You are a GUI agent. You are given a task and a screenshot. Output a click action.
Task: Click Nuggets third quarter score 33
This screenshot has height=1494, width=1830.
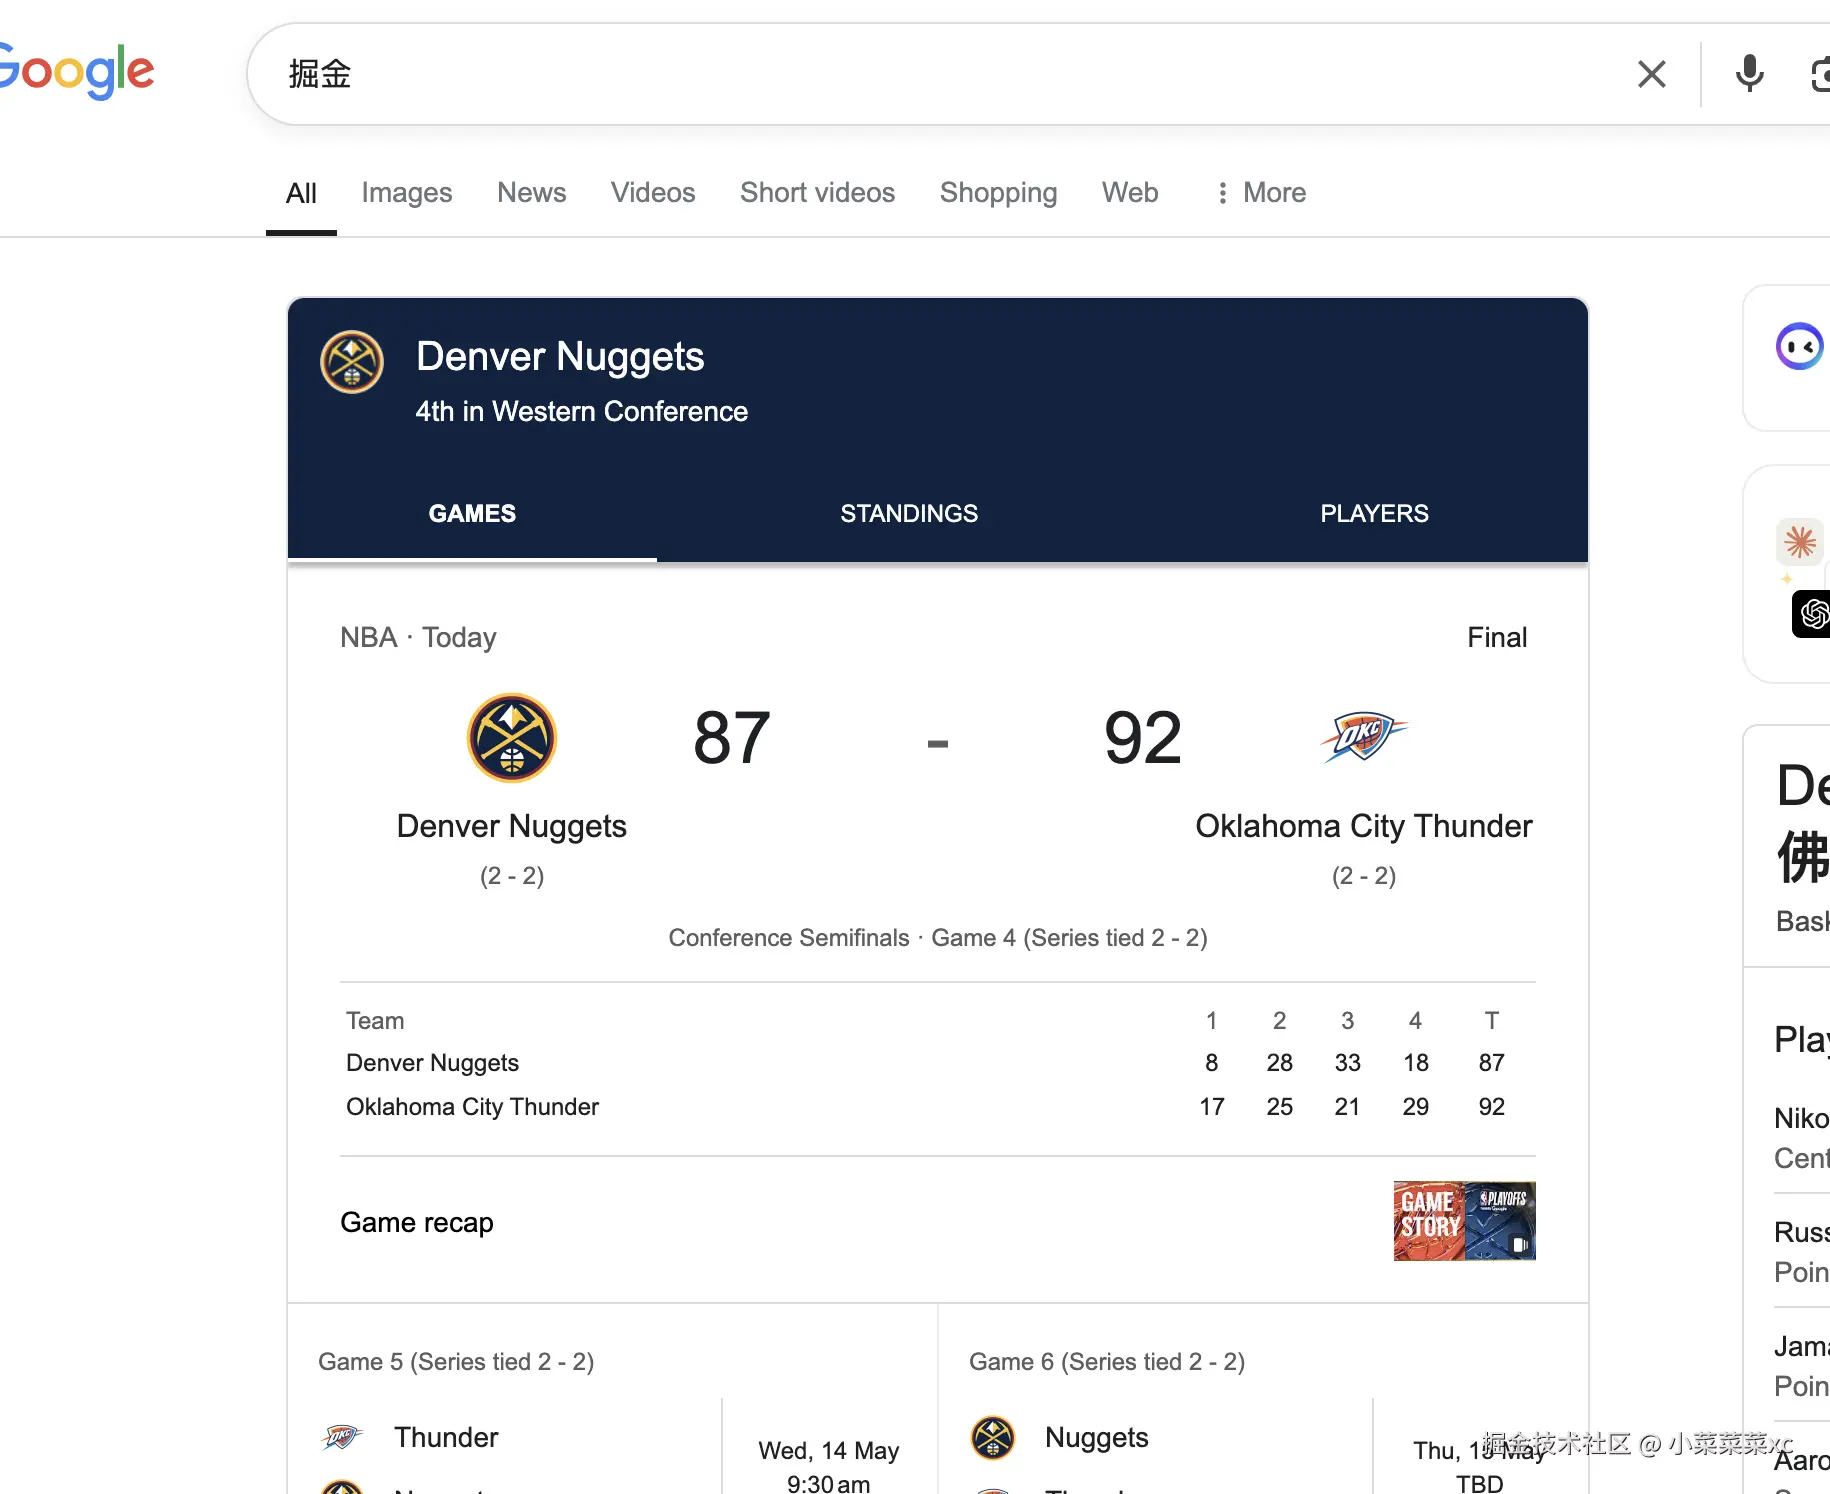pos(1347,1063)
